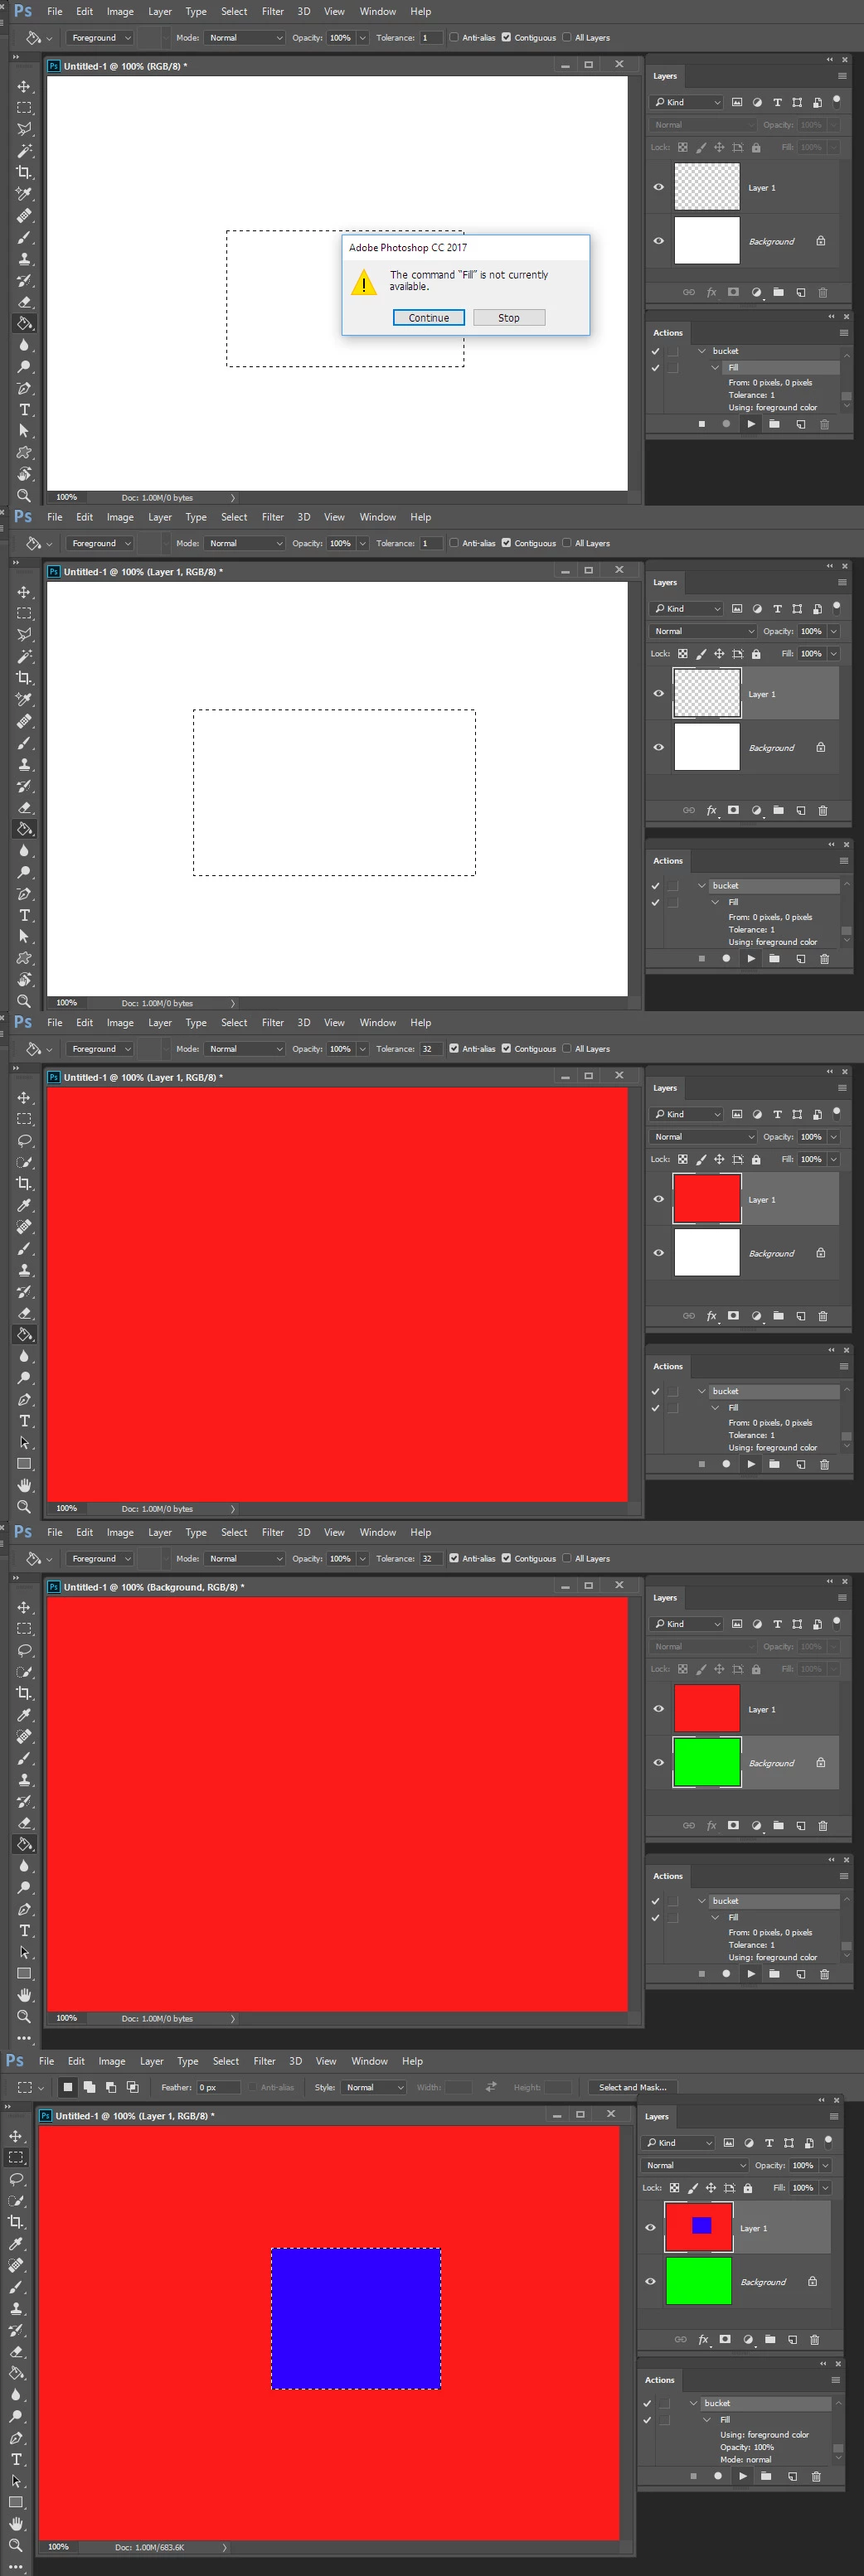Play the action in top screenshot's Actions panel
The height and width of the screenshot is (2576, 864).
(x=751, y=424)
